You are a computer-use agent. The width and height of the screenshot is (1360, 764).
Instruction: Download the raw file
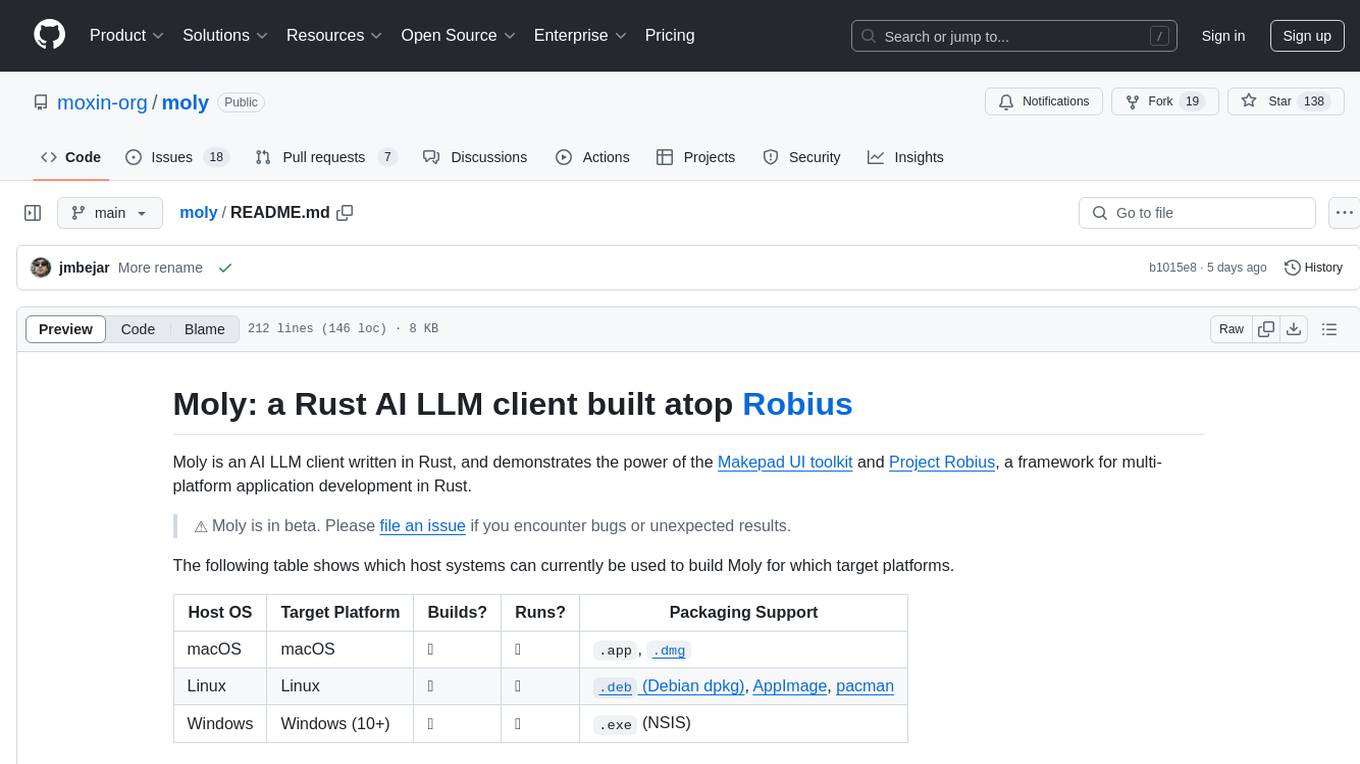coord(1293,329)
